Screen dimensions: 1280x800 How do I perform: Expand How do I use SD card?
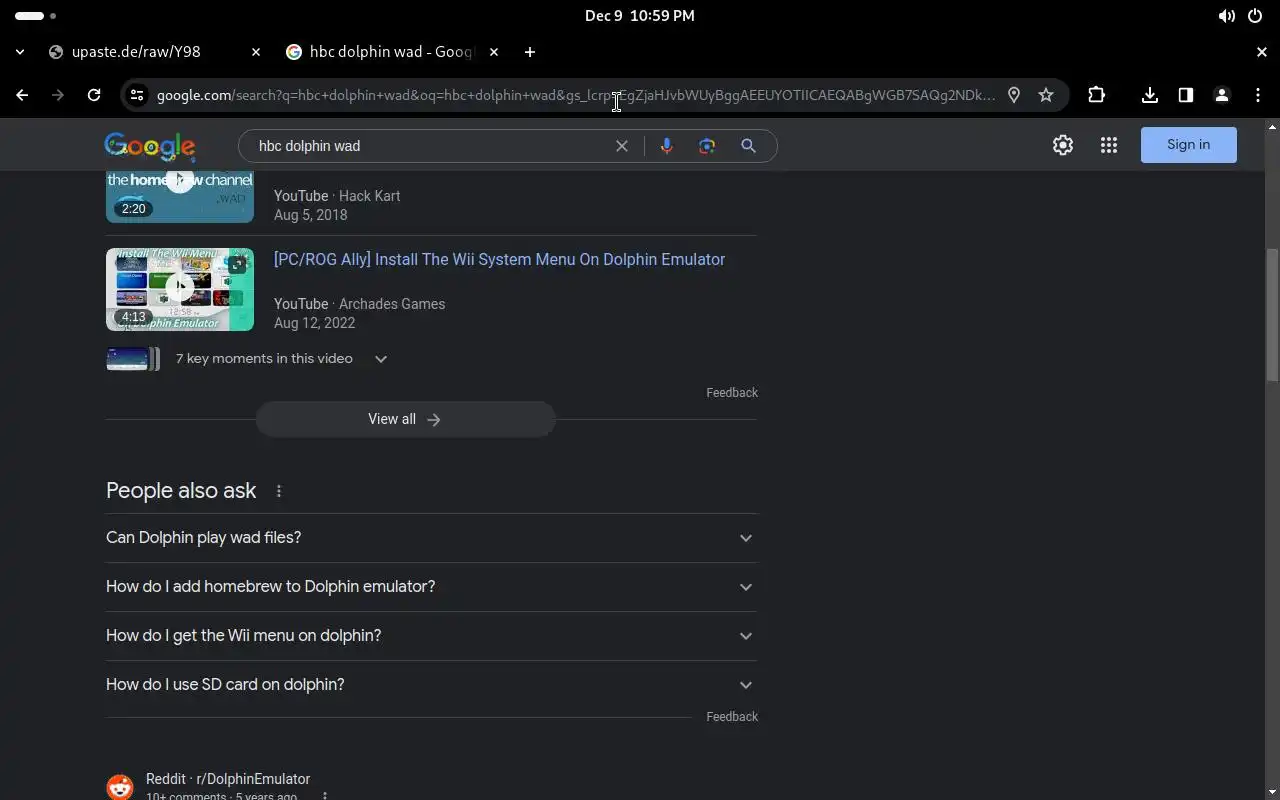click(431, 685)
